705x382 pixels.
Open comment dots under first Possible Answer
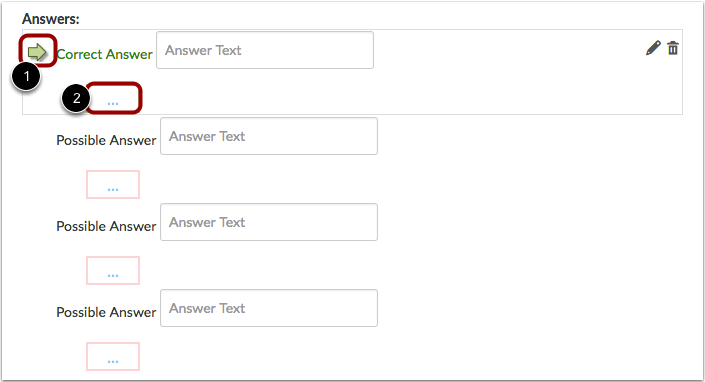point(113,184)
